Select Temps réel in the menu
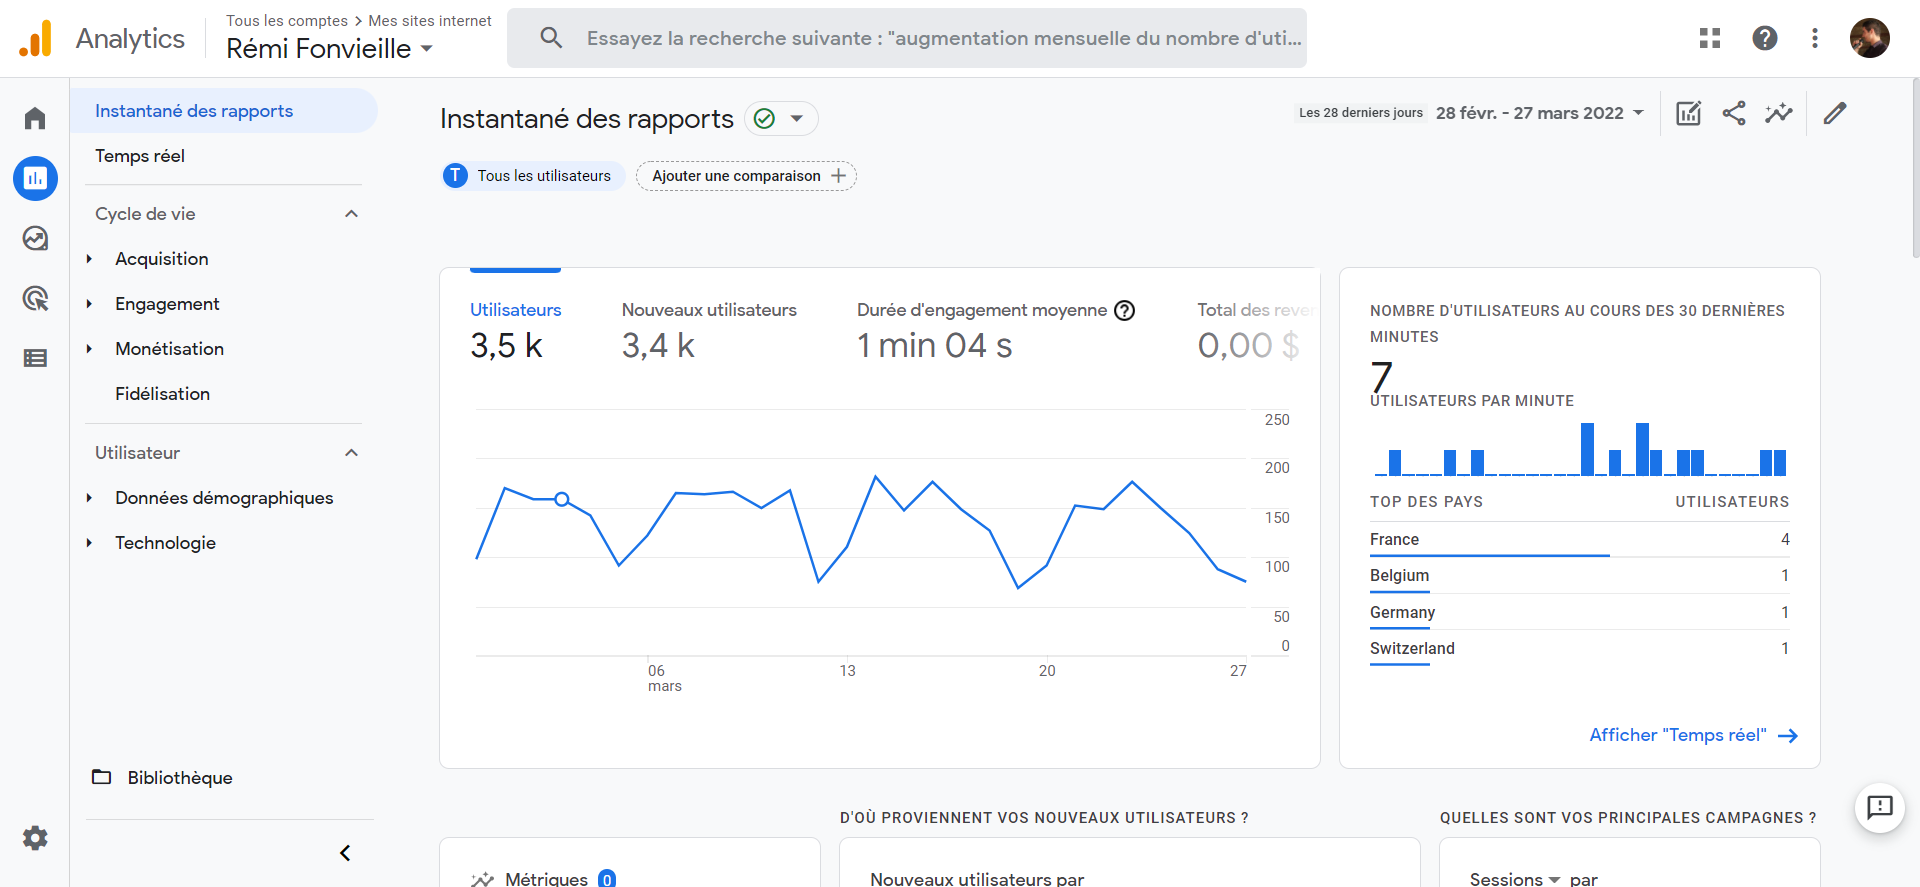 click(140, 156)
